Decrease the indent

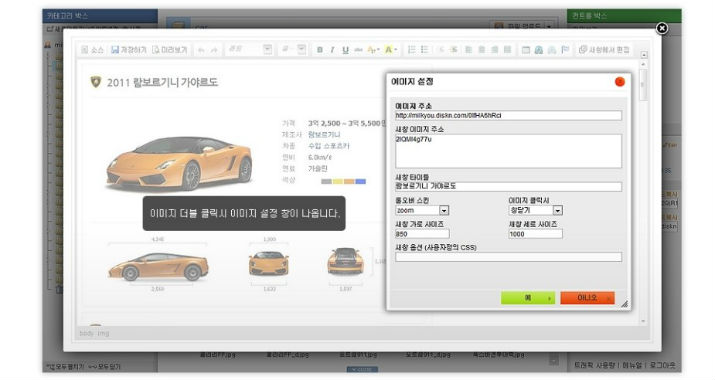440,50
